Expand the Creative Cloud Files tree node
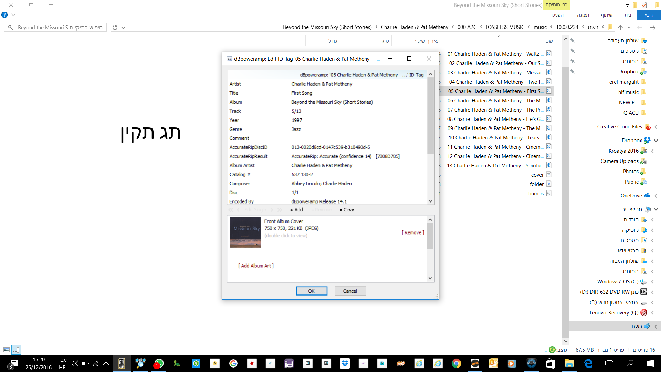The image size is (661, 372). [x=656, y=127]
